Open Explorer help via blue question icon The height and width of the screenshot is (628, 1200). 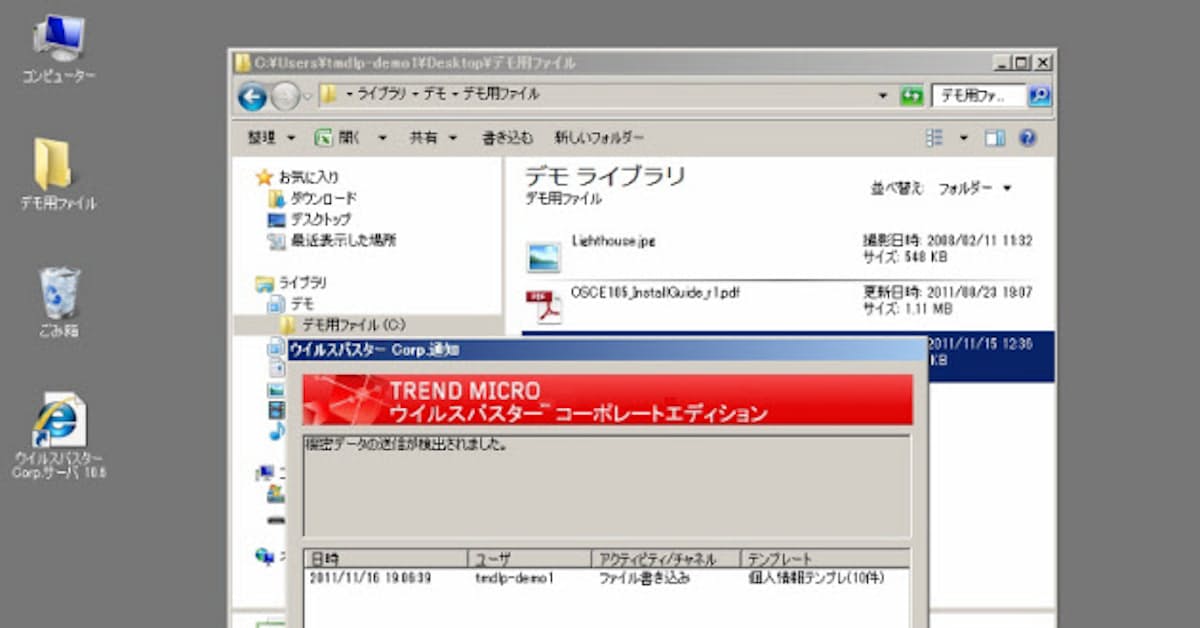coord(1027,138)
